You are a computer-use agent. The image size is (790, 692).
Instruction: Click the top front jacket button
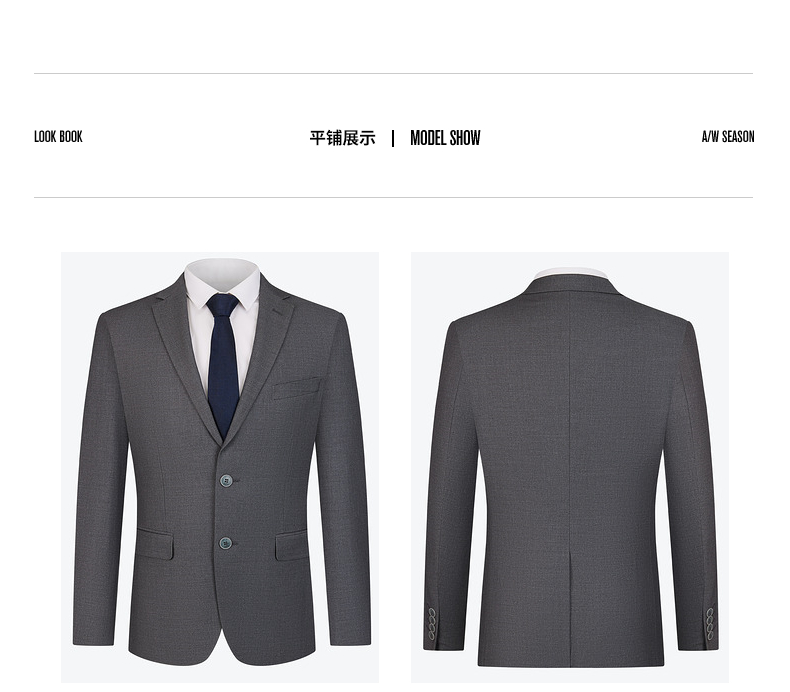(226, 481)
